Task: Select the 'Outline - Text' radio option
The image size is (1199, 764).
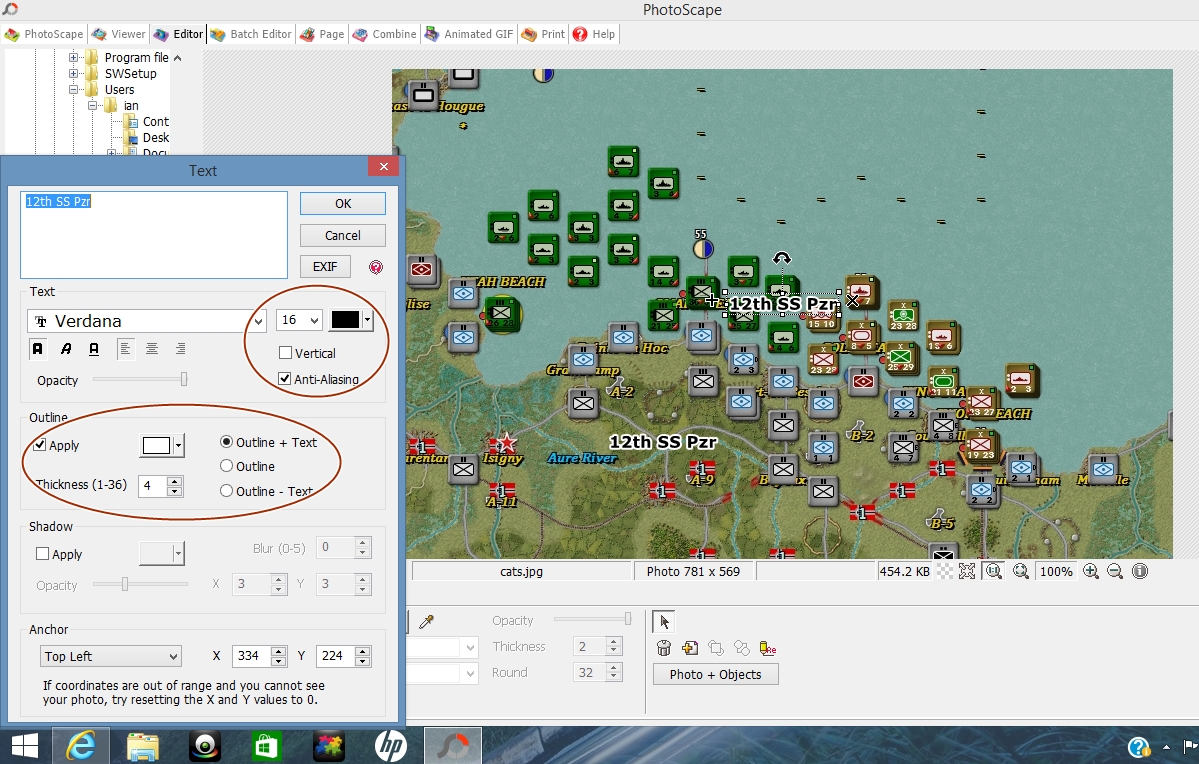Action: click(x=226, y=491)
